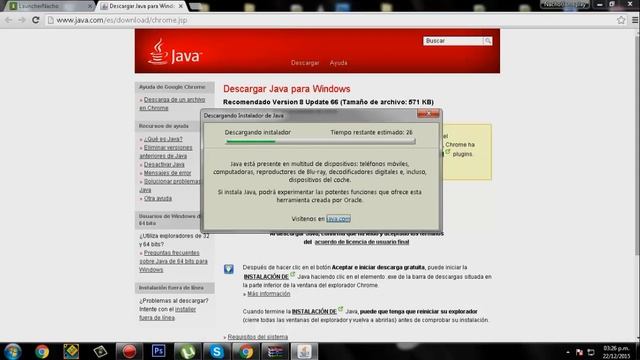Open the Más información link
Viewport: 640px width, 360px height.
tap(269, 294)
